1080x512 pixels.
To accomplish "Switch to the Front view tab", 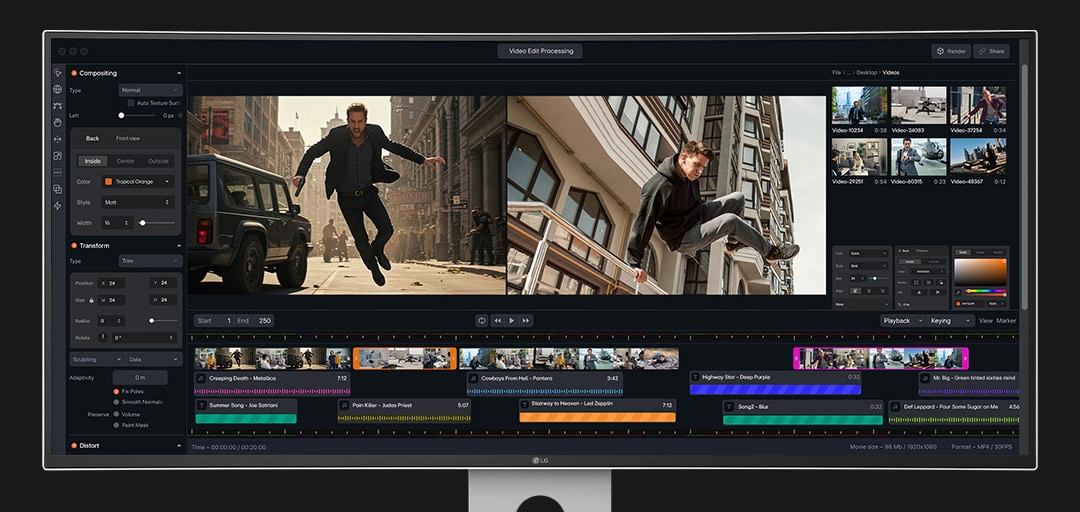I will (128, 138).
